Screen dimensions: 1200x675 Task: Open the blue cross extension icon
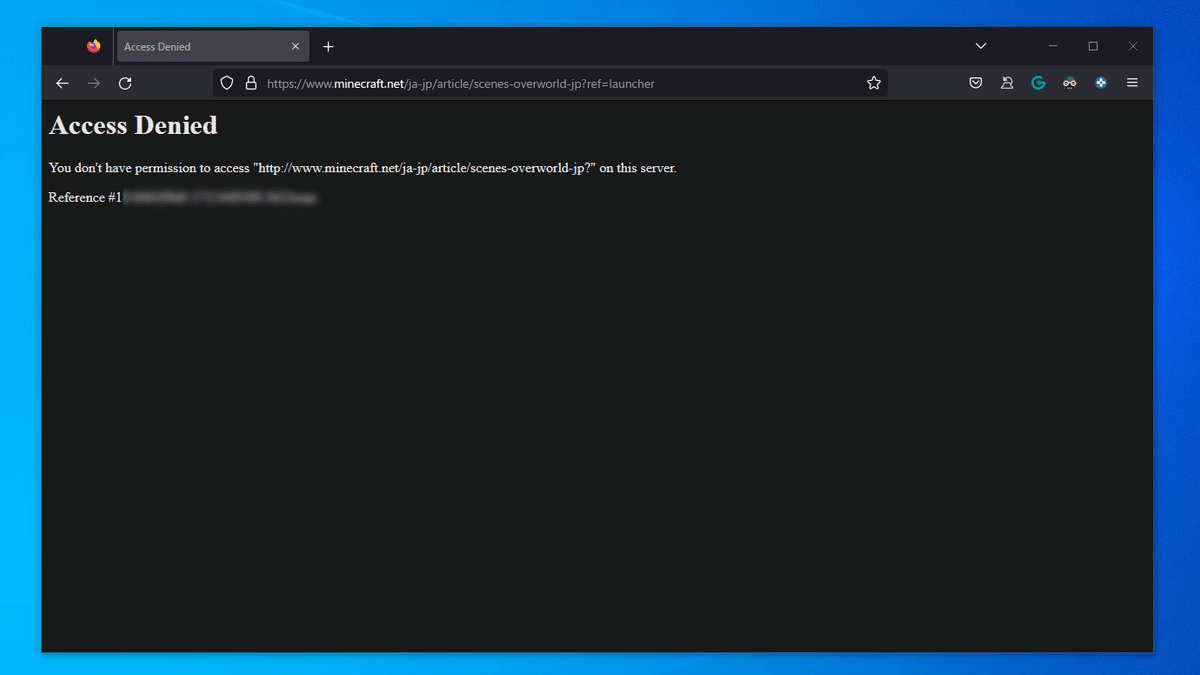click(x=1100, y=83)
